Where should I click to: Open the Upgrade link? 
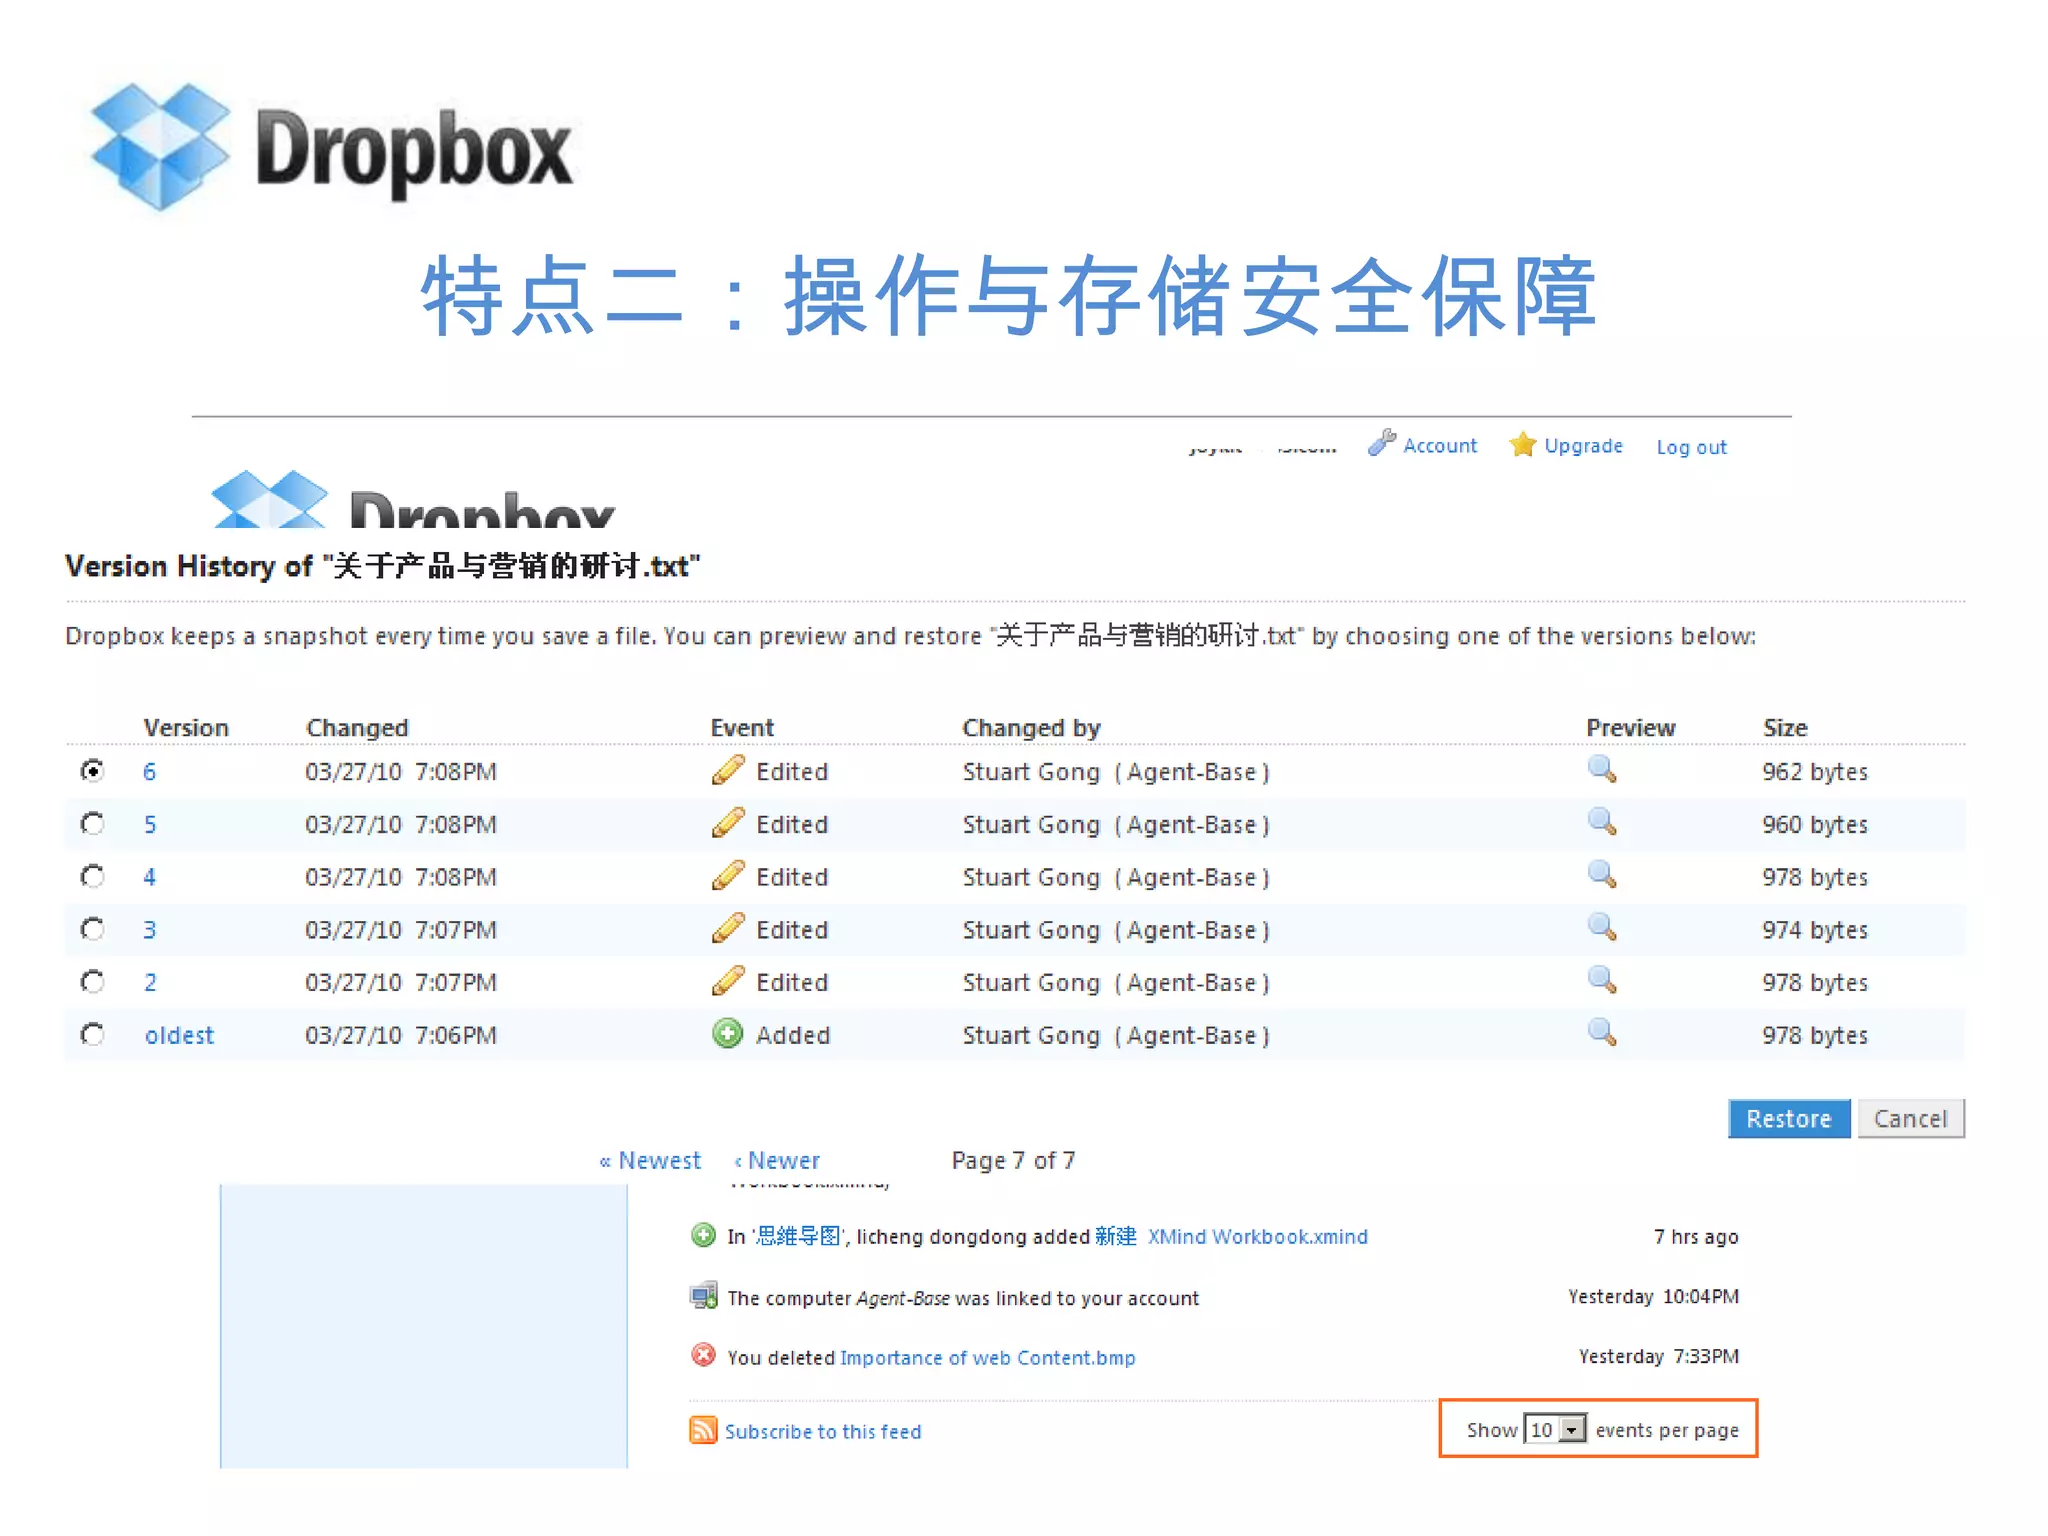click(1583, 446)
